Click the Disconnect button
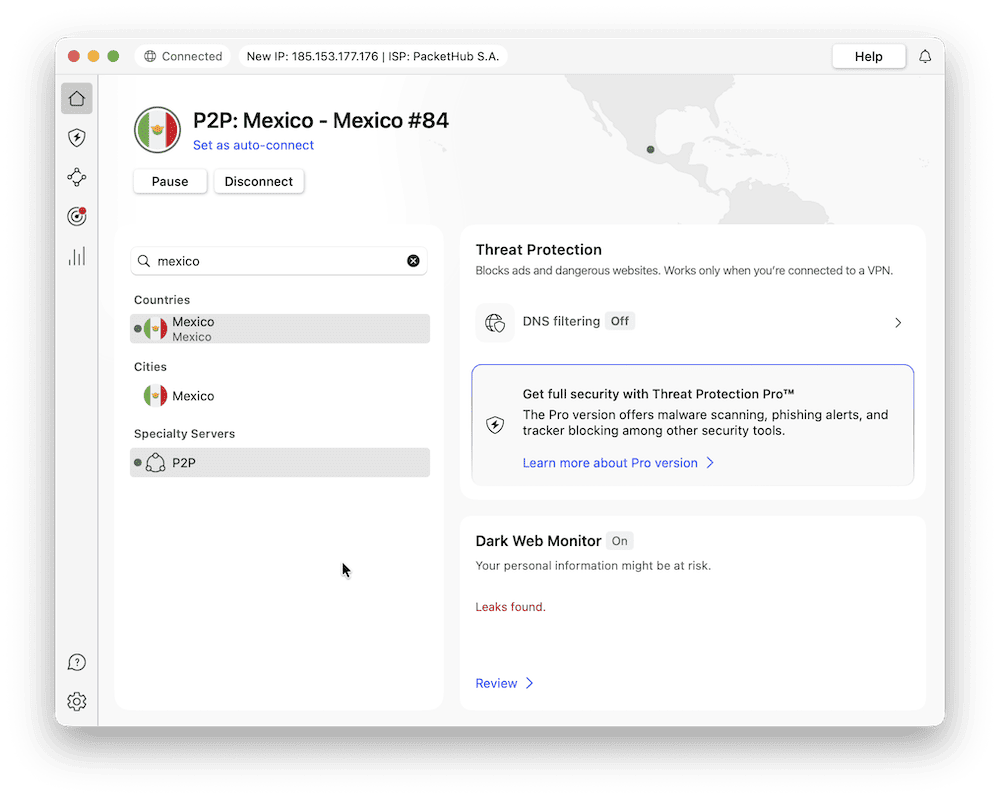Screen dimensions: 1000x799 259,182
